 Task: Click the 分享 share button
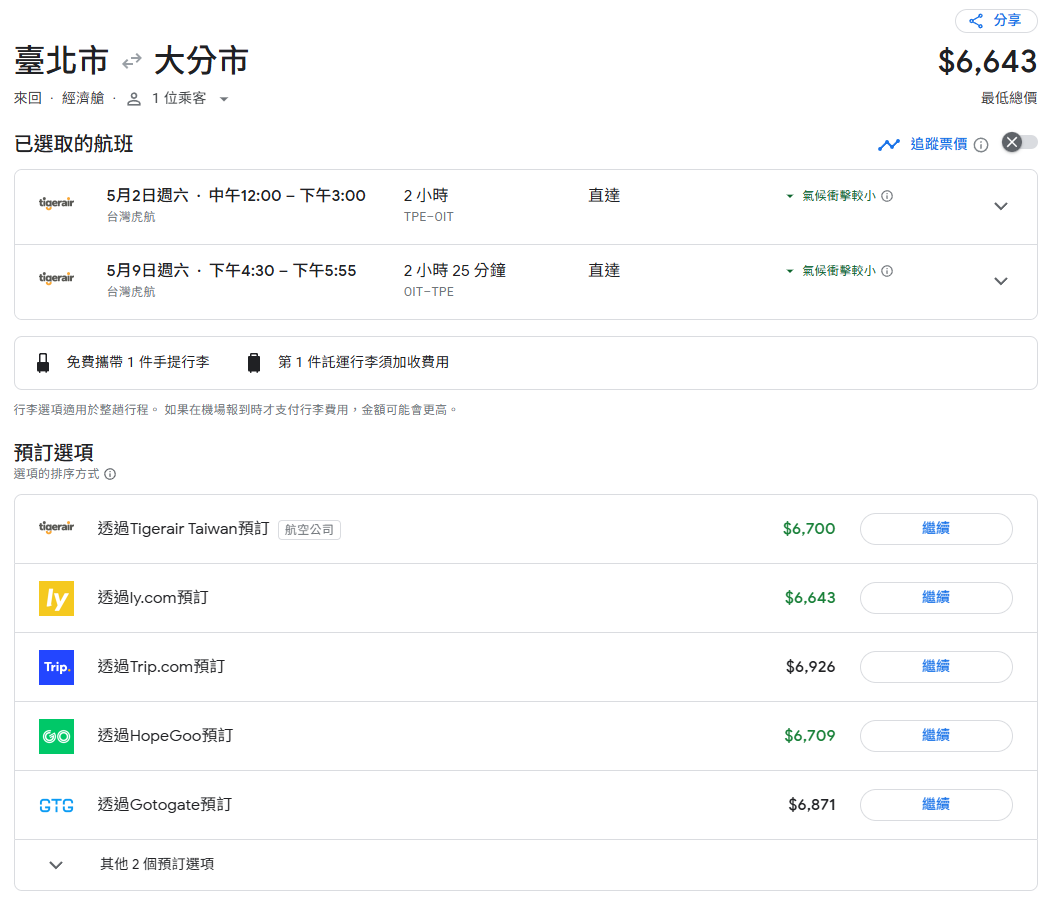coord(995,20)
